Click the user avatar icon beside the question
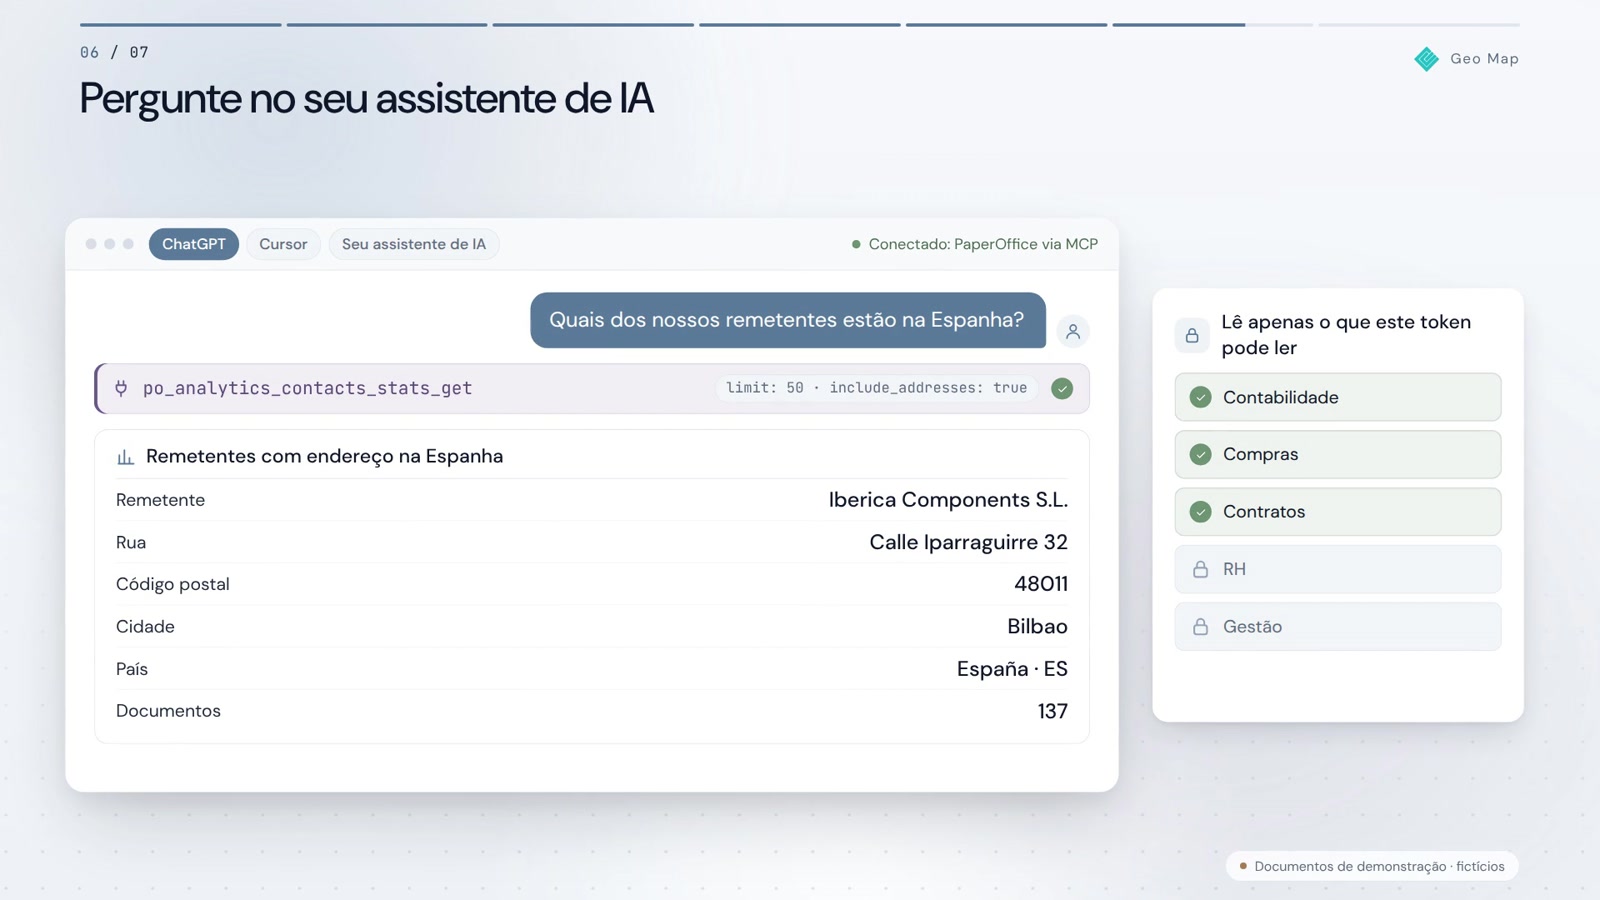Viewport: 1600px width, 900px height. click(x=1073, y=332)
